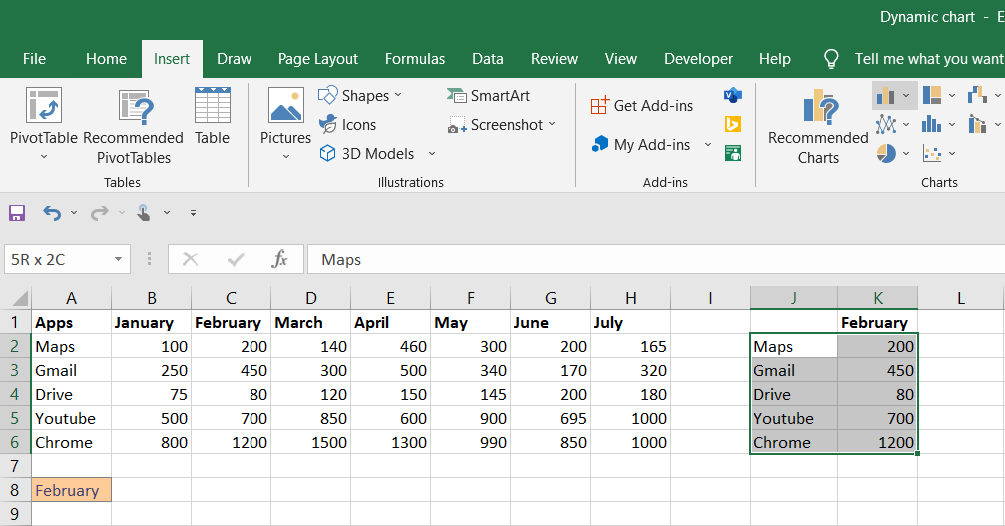
Task: Click the Visio Data Visualizer add-in icon
Action: click(x=733, y=95)
